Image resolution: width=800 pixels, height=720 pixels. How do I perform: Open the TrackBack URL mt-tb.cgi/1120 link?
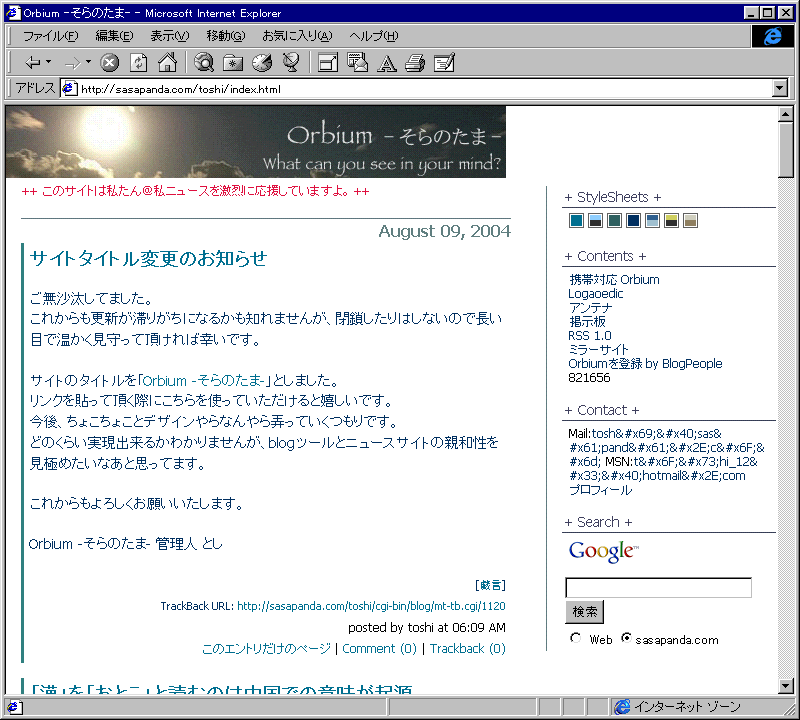pyautogui.click(x=371, y=606)
